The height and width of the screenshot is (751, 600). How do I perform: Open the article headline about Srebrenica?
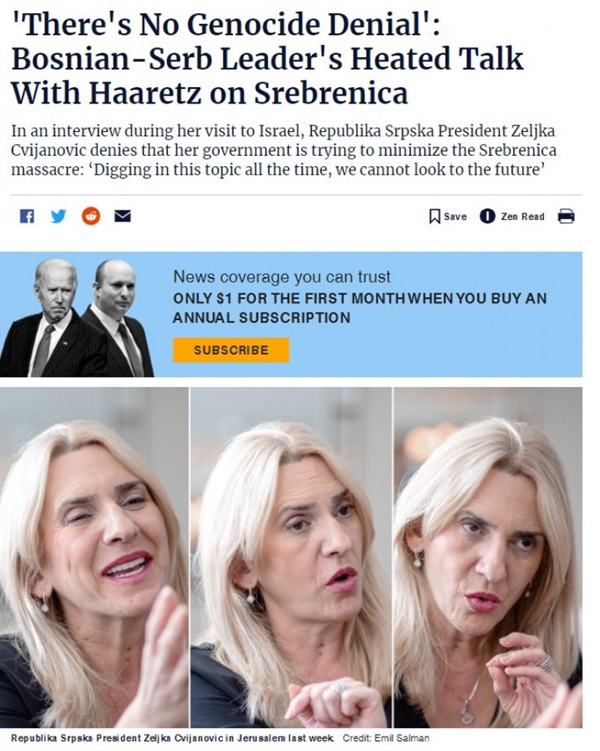[267, 58]
